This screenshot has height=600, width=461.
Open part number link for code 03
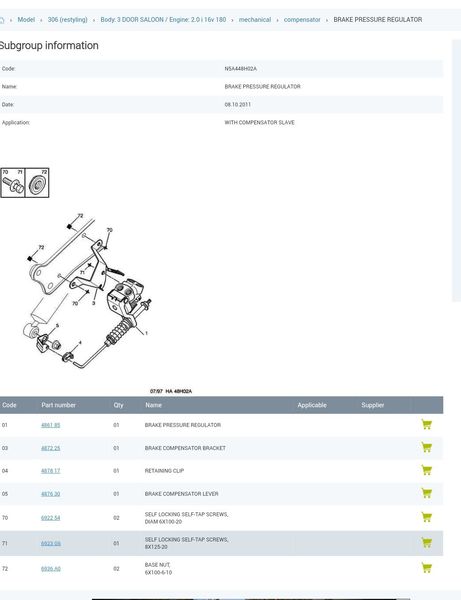(50, 448)
